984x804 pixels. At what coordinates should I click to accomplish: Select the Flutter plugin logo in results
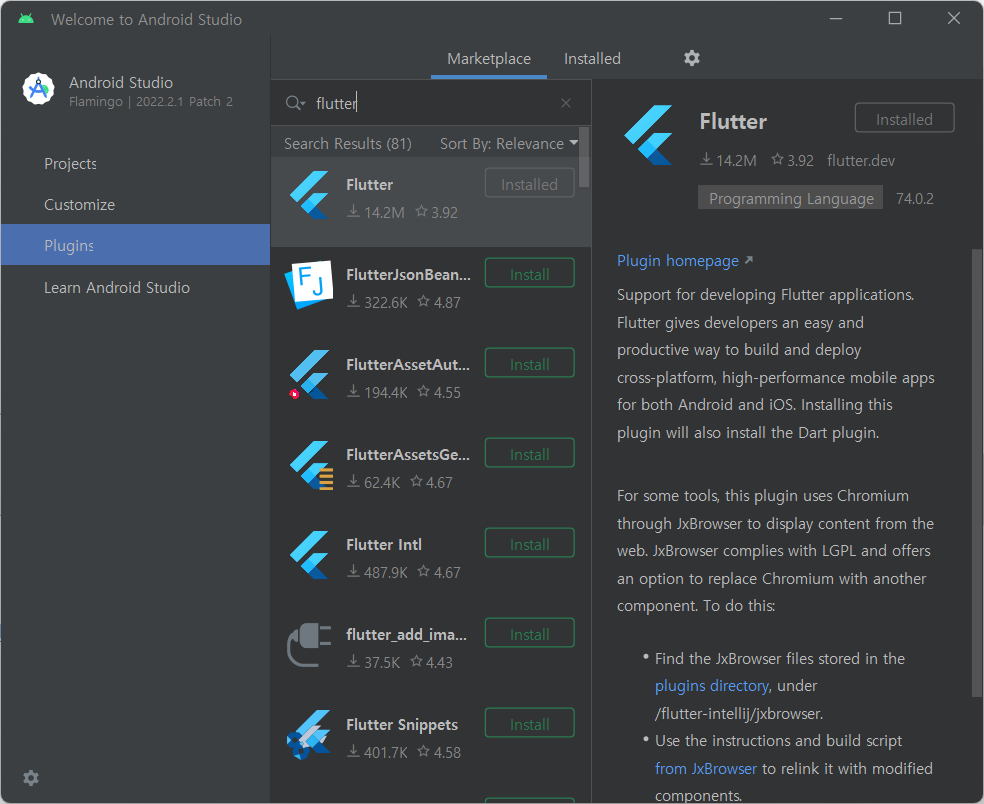(x=309, y=195)
